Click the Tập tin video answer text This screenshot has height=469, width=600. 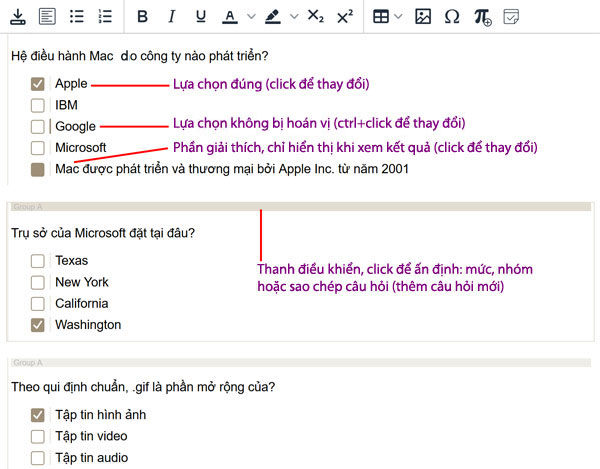(x=91, y=436)
